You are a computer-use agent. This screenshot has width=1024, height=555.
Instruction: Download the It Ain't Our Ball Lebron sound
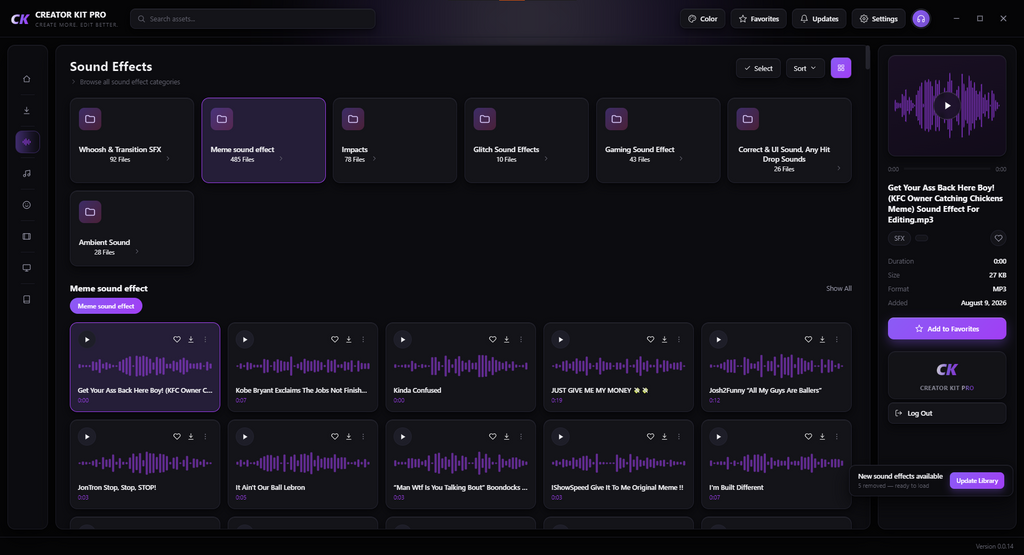point(349,437)
